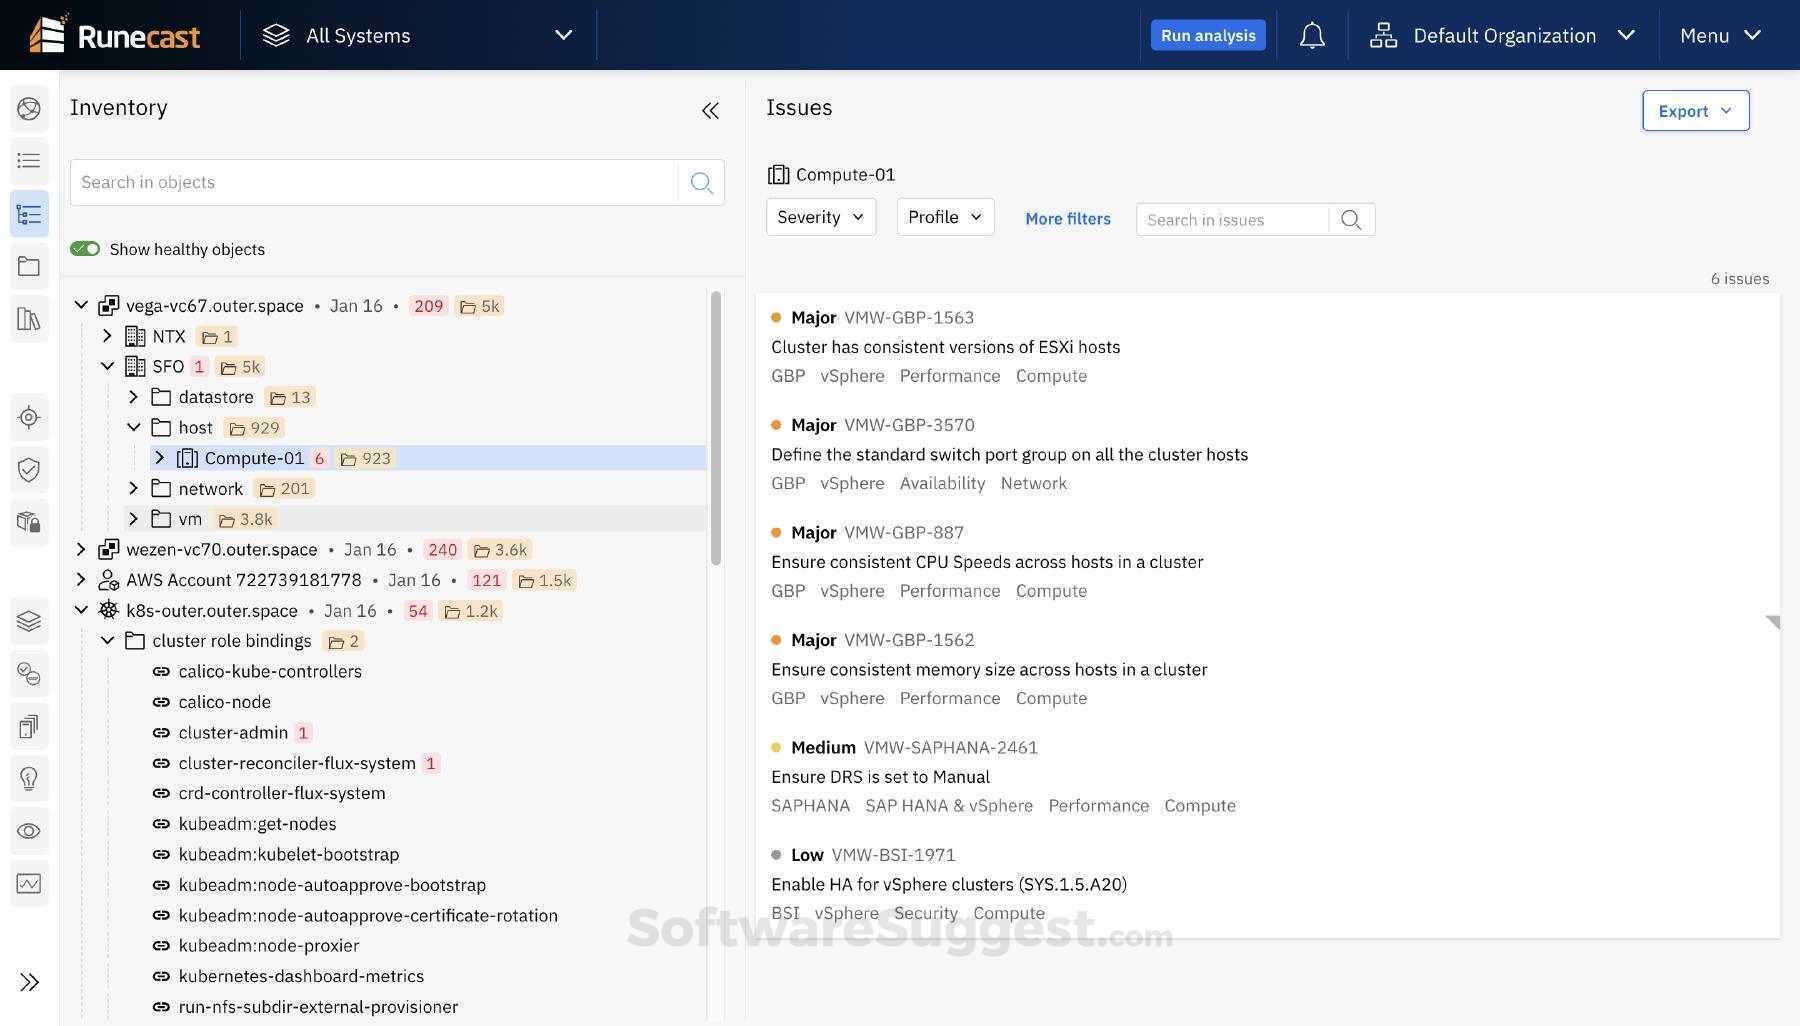The image size is (1800, 1026).
Task: Click the eye icon in sidebar
Action: click(x=29, y=831)
